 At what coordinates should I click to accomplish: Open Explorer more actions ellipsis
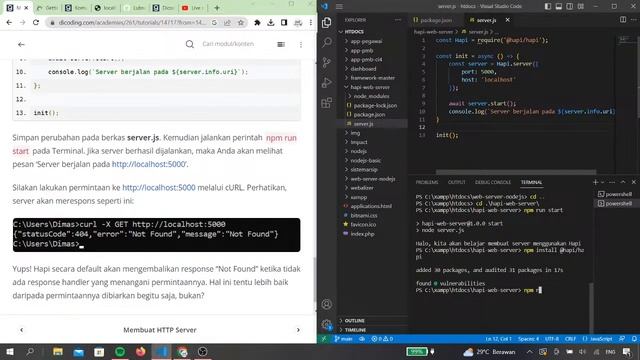click(x=398, y=20)
